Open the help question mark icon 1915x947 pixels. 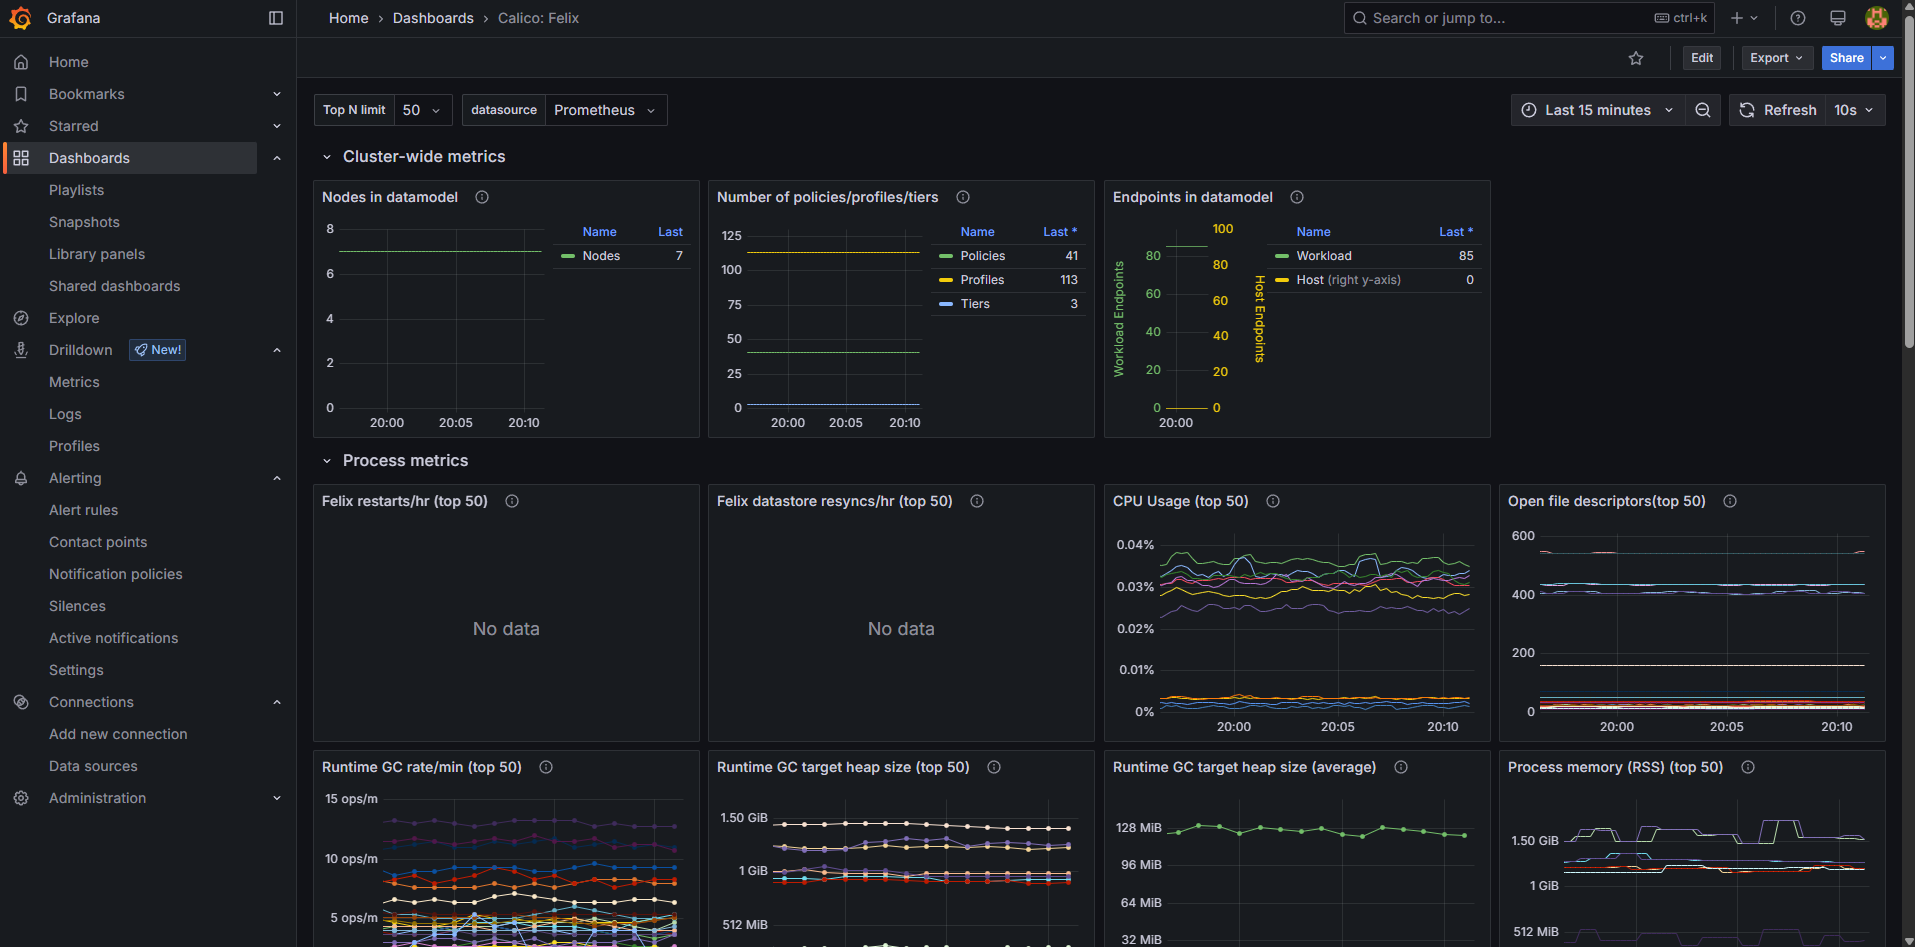coord(1798,18)
